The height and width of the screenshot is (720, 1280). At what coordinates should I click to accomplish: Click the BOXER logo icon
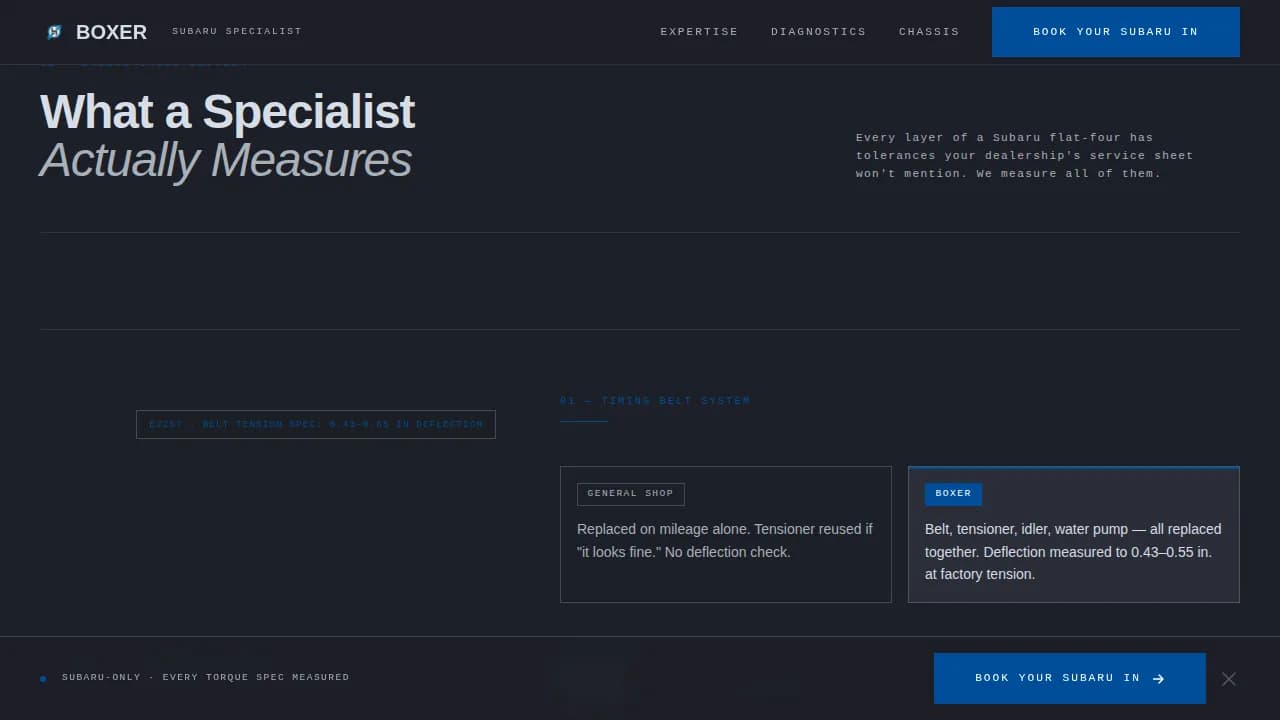click(x=54, y=32)
